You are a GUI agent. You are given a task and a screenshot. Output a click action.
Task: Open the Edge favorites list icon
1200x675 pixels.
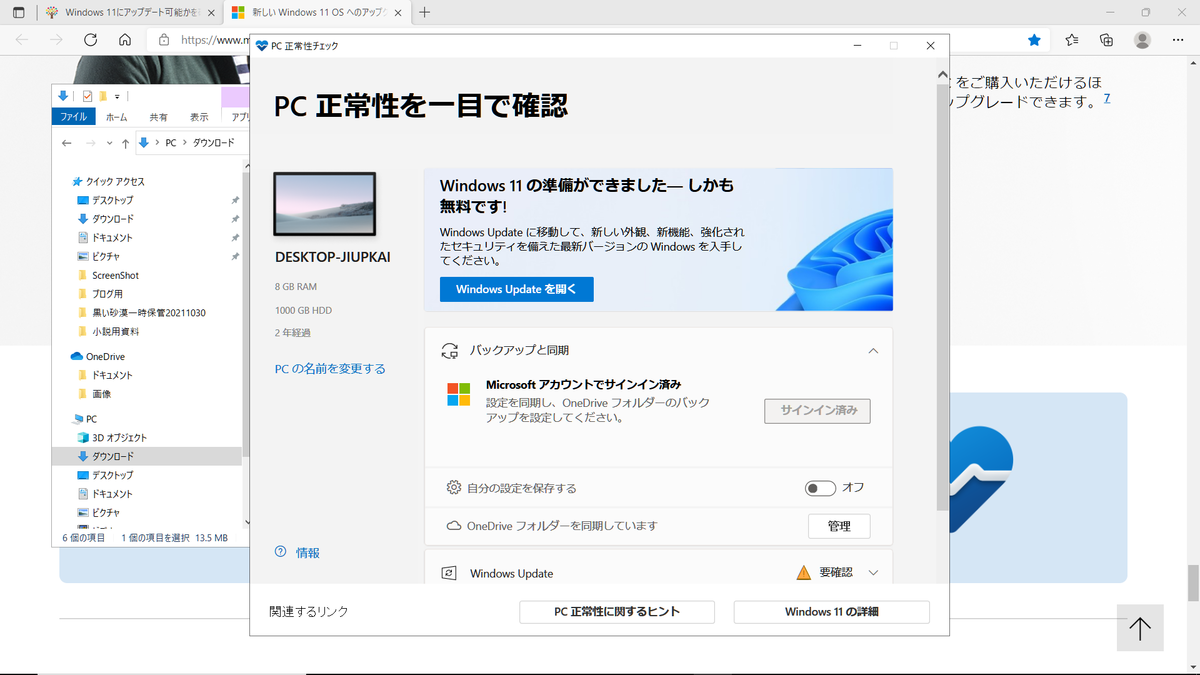click(x=1072, y=40)
